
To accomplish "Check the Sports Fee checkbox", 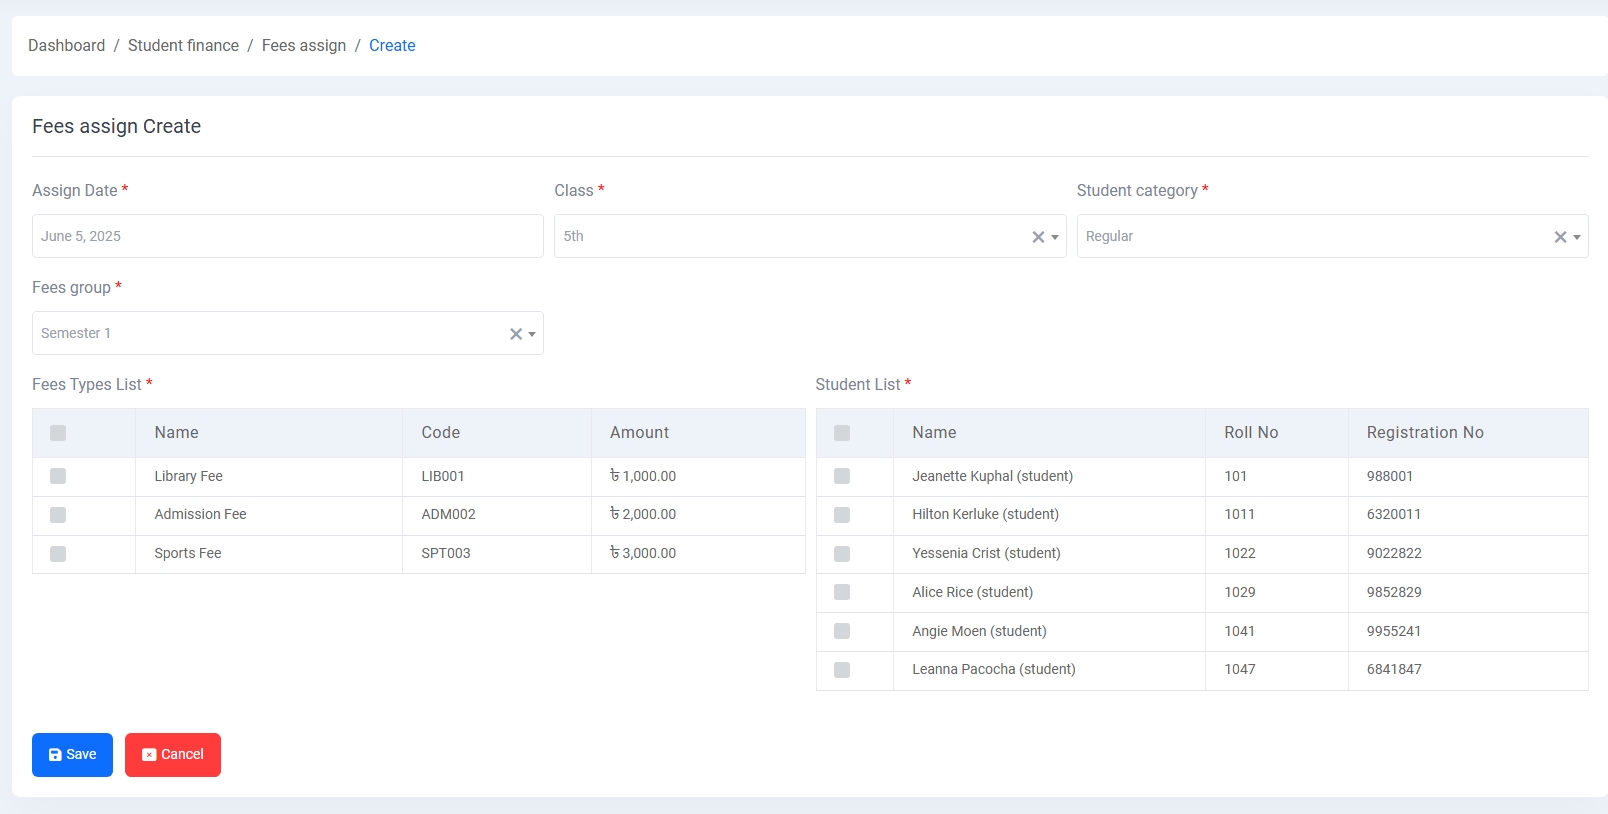I will [x=58, y=554].
